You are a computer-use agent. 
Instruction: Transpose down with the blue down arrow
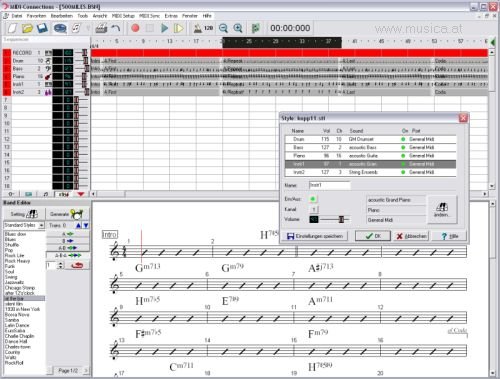click(x=86, y=225)
